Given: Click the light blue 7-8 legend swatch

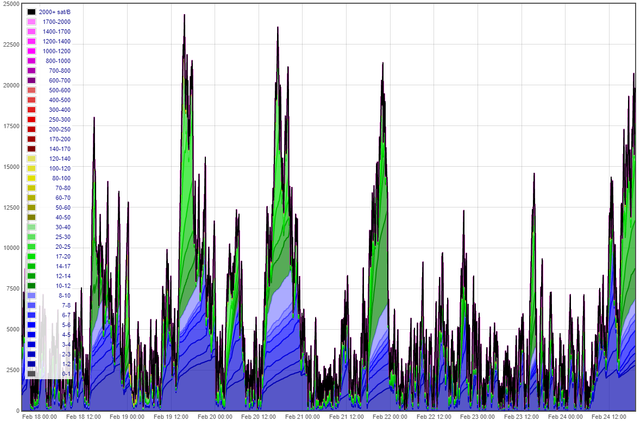Looking at the screenshot, I should pyautogui.click(x=31, y=306).
